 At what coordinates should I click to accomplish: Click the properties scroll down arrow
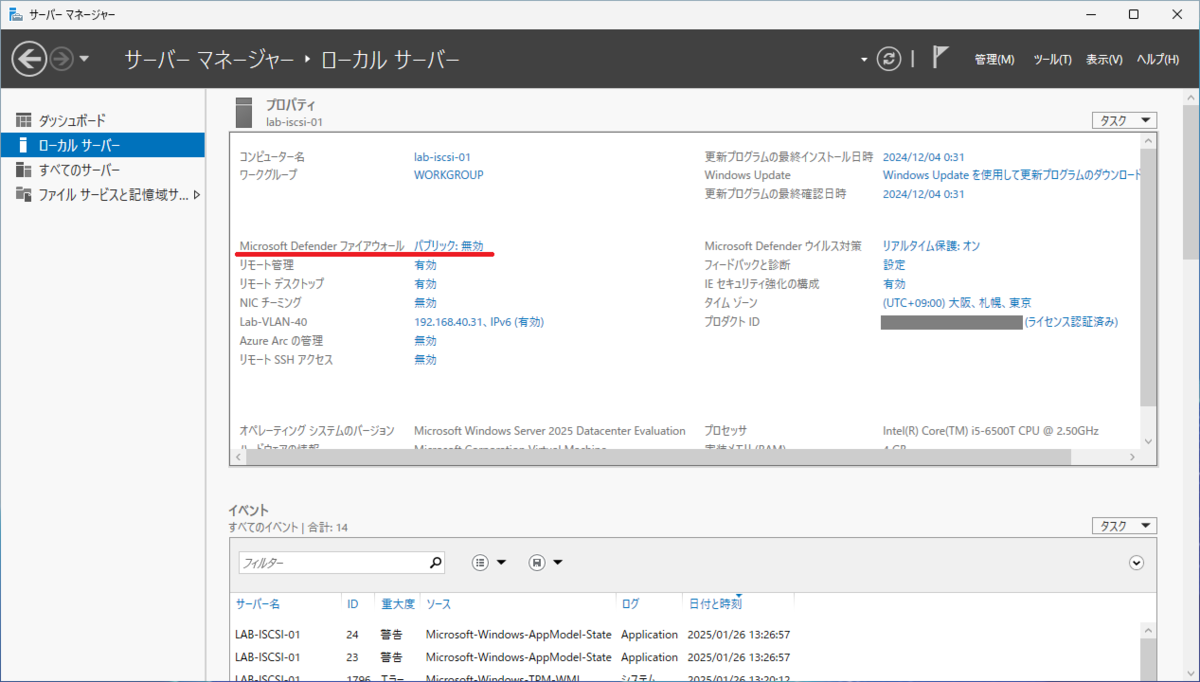1148,441
